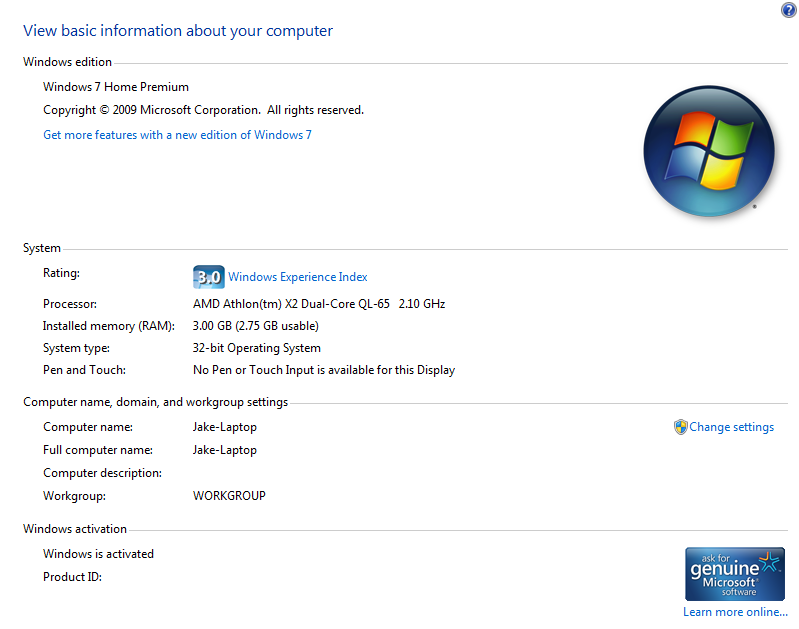Viewport: 799px width, 629px height.
Task: Click the Microsoft Corporation copyright line
Action: [x=203, y=110]
